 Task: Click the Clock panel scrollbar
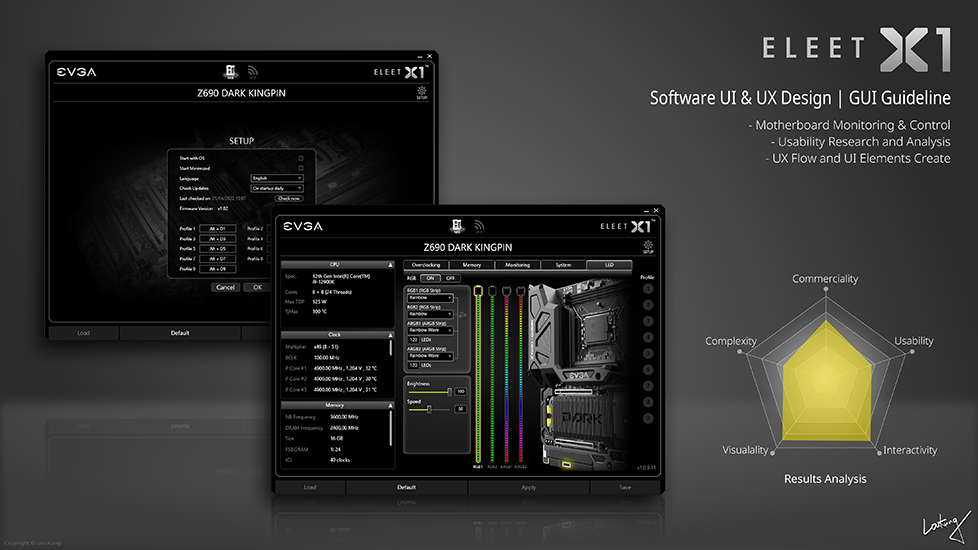391,347
